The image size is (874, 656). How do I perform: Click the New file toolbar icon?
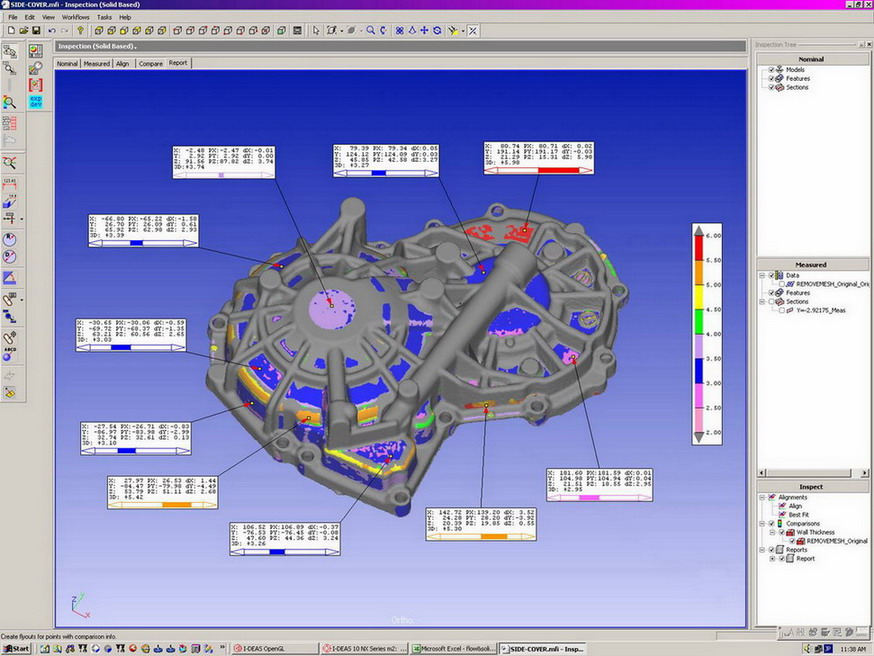[11, 31]
